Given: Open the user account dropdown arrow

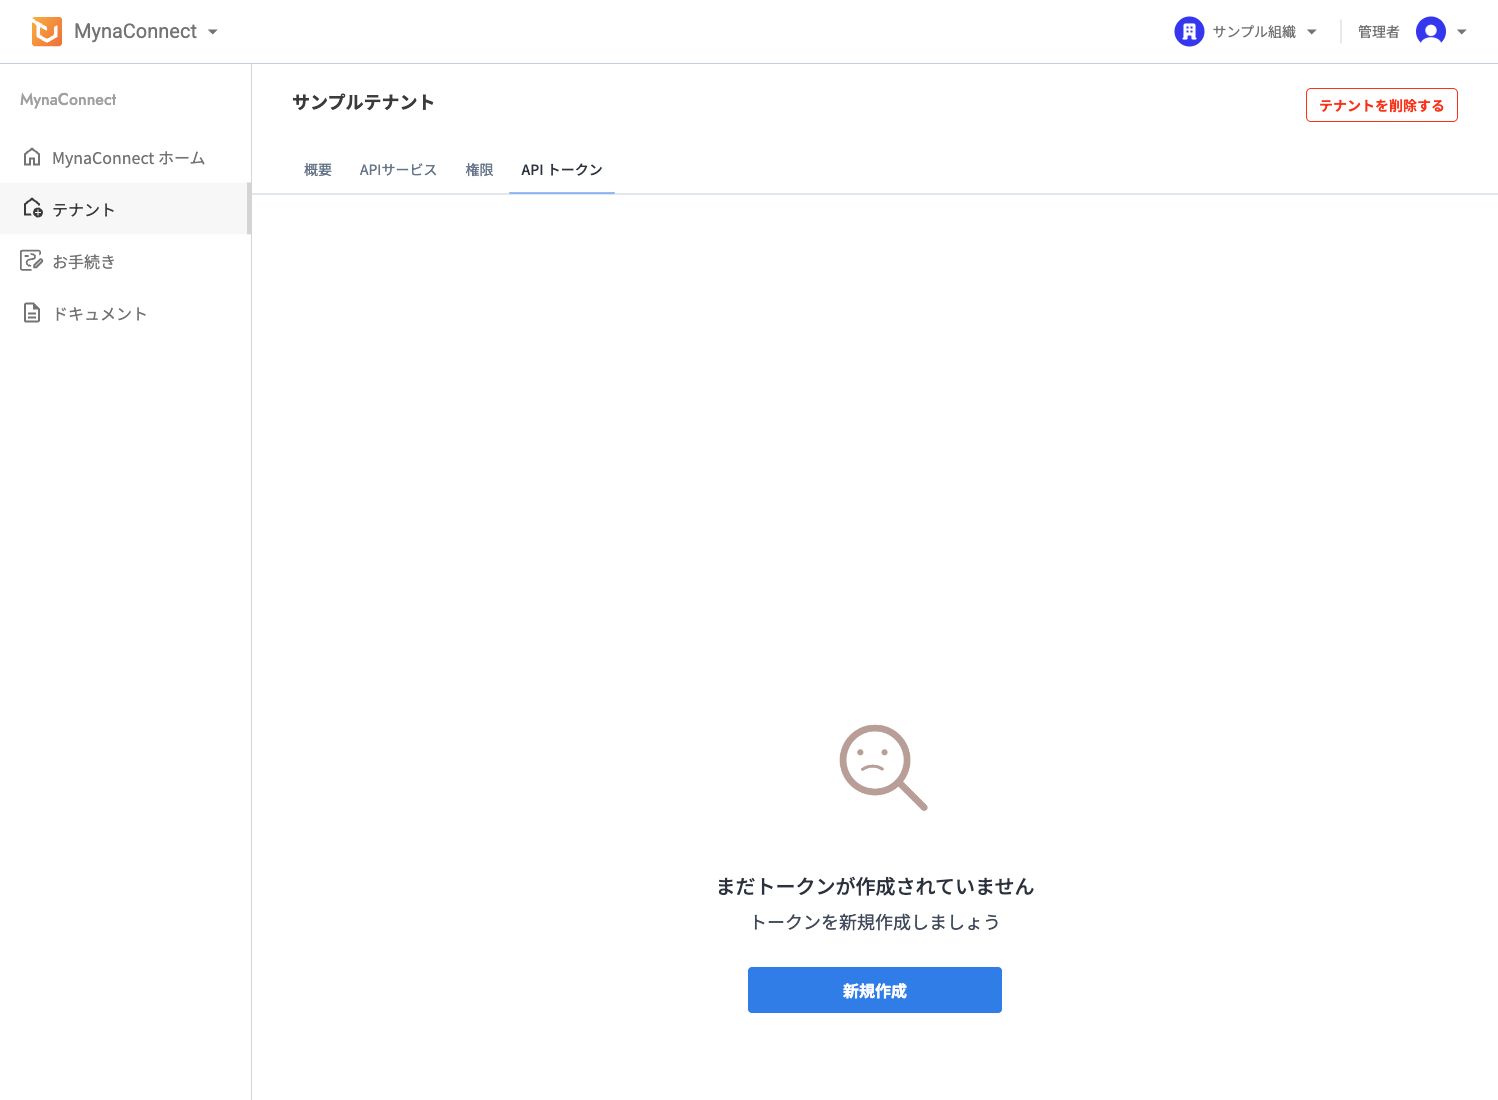Looking at the screenshot, I should (x=1462, y=32).
